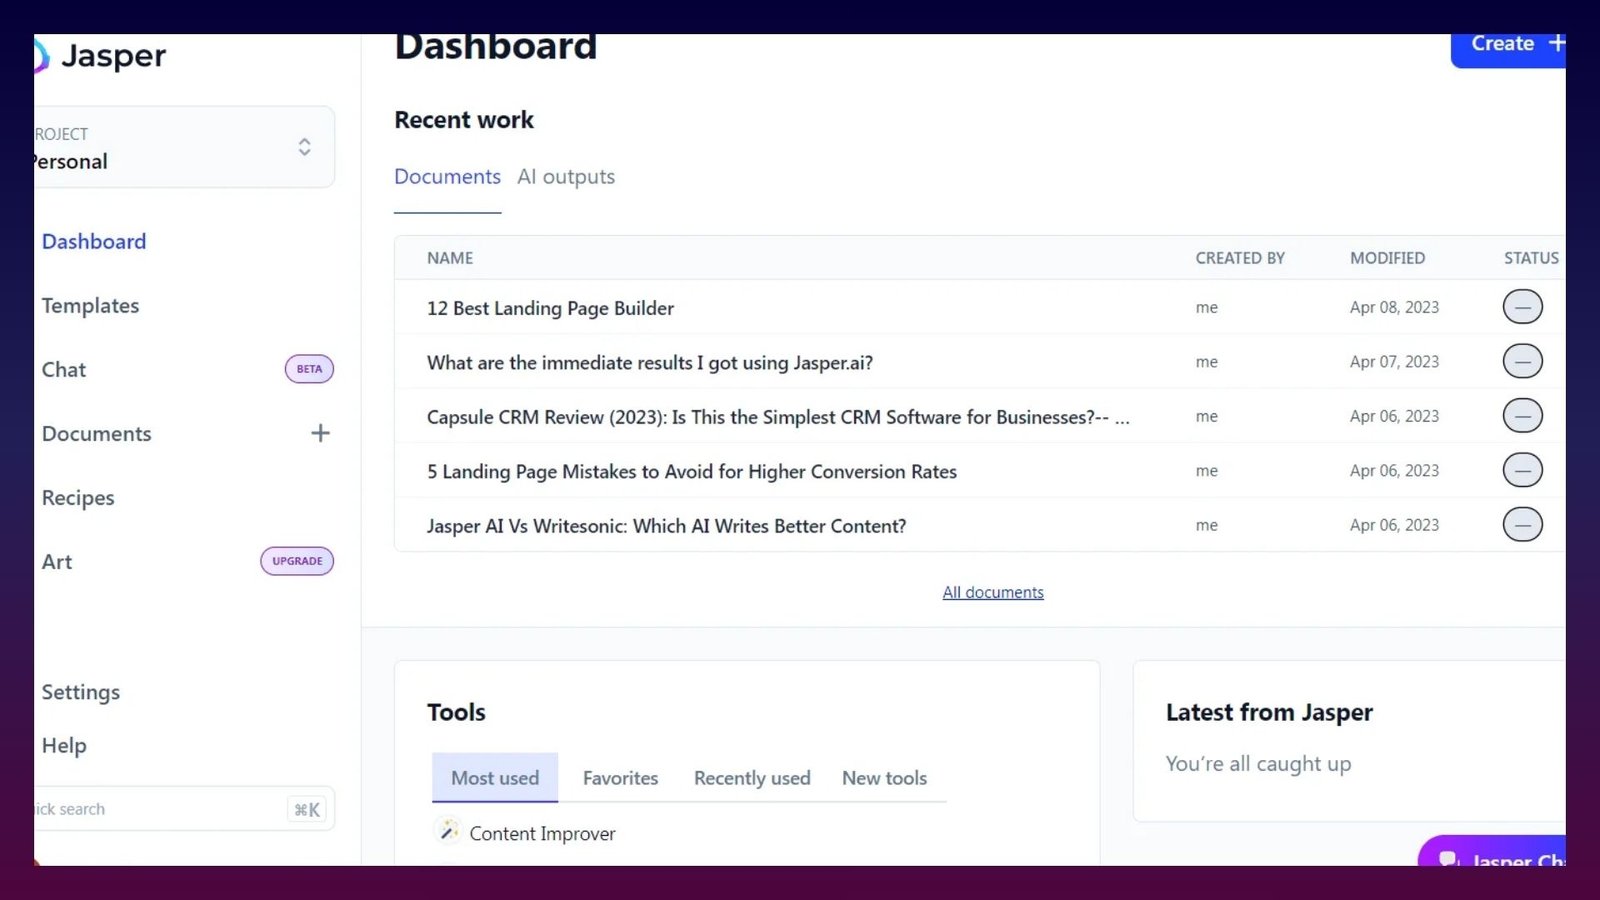Select Templates in the sidebar

pyautogui.click(x=90, y=305)
